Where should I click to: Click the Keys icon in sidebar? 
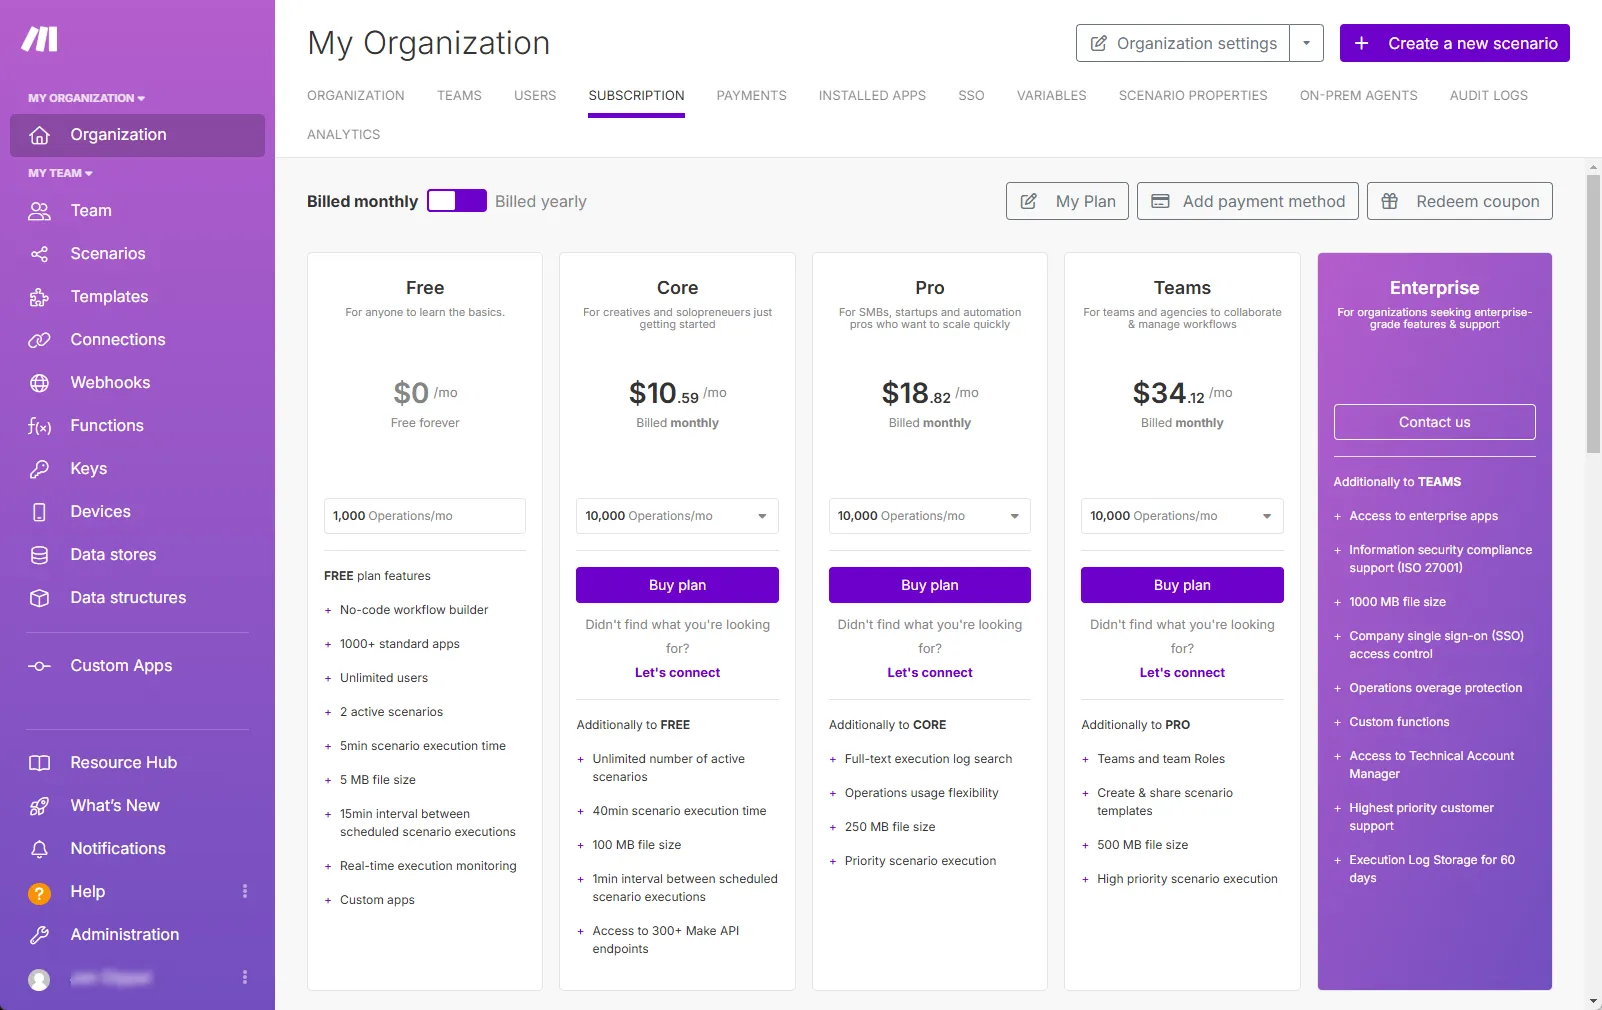pyautogui.click(x=39, y=469)
